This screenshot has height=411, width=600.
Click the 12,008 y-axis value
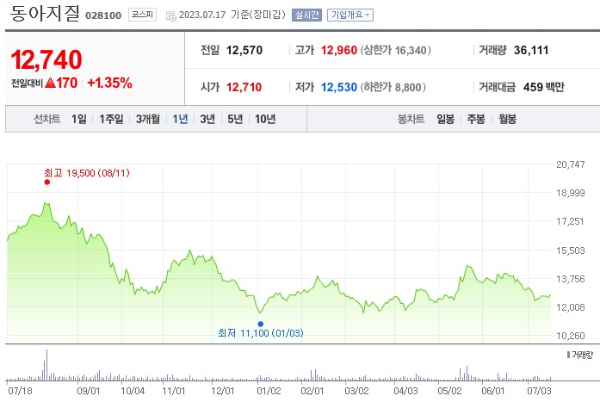[571, 307]
